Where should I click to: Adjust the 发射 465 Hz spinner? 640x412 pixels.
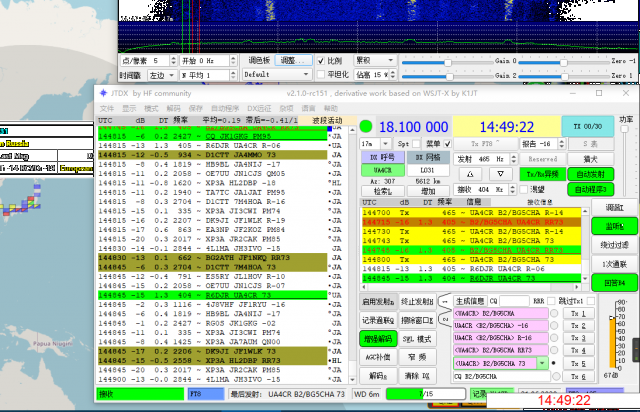click(514, 159)
